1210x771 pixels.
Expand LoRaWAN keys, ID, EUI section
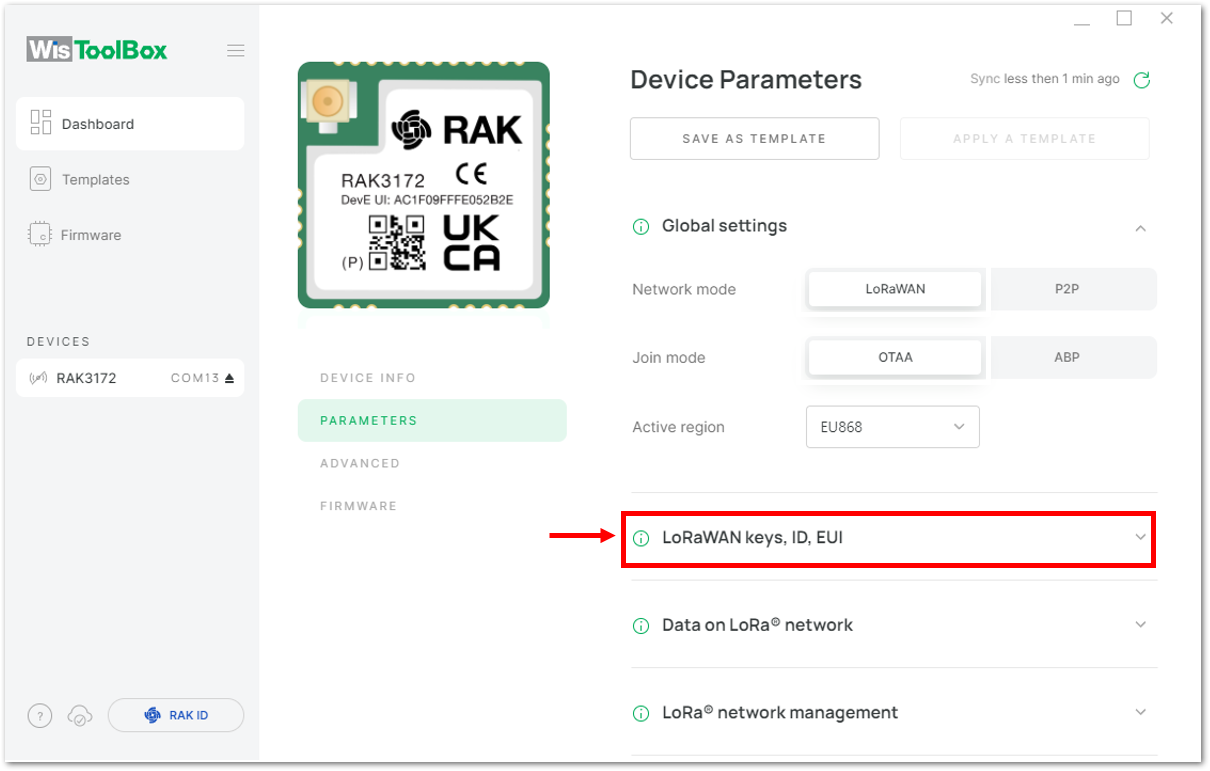[1140, 538]
